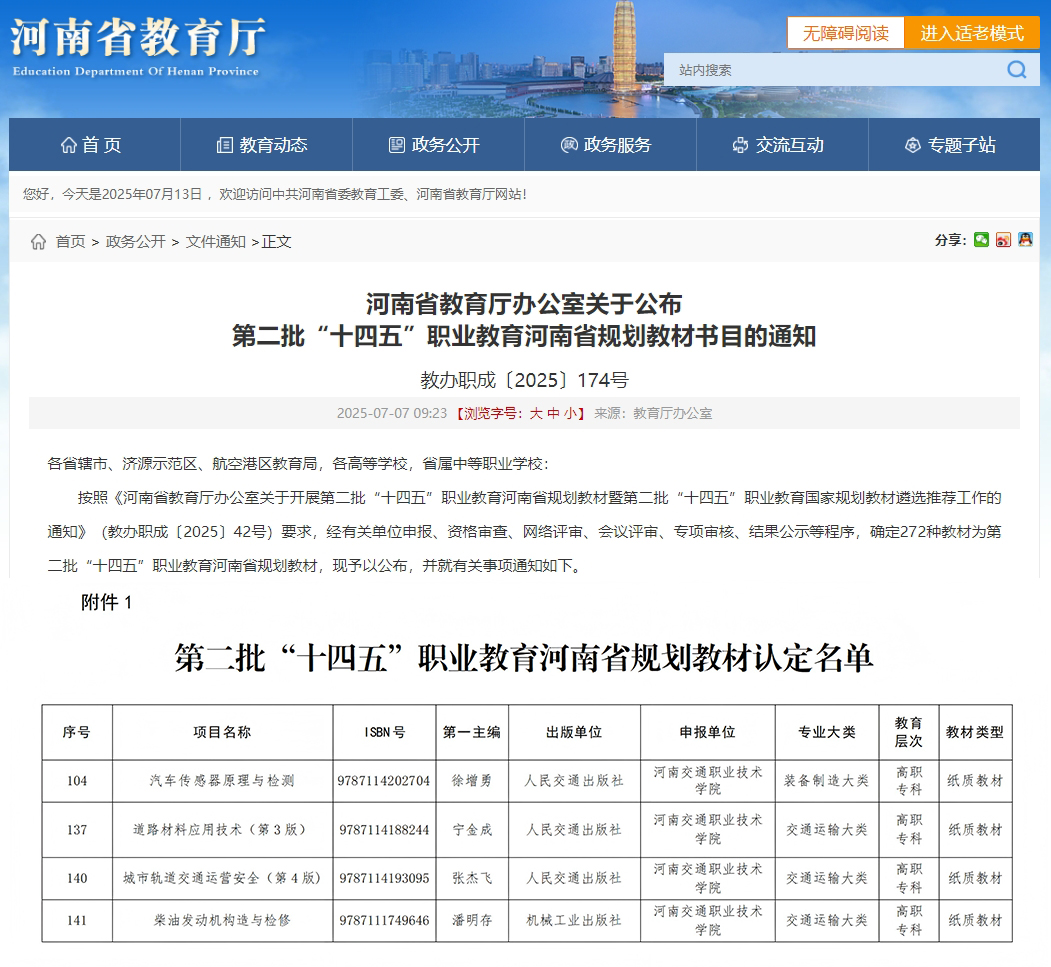Open 交流互动 navigation item
Viewport: 1051px width, 967px height.
tap(779, 145)
